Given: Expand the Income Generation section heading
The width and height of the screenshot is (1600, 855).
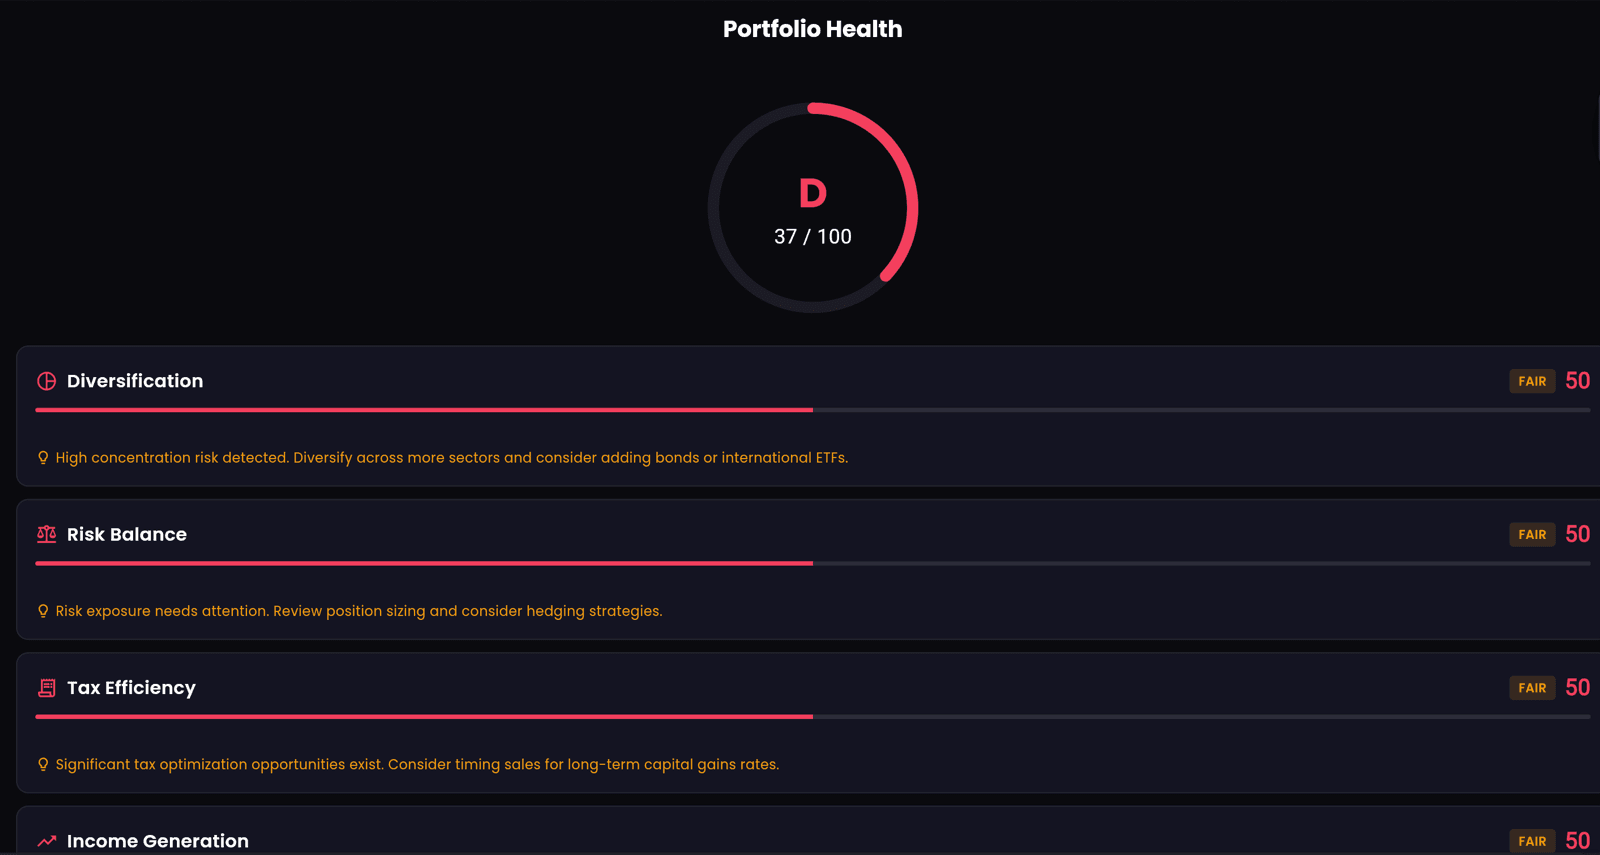Looking at the screenshot, I should 158,841.
